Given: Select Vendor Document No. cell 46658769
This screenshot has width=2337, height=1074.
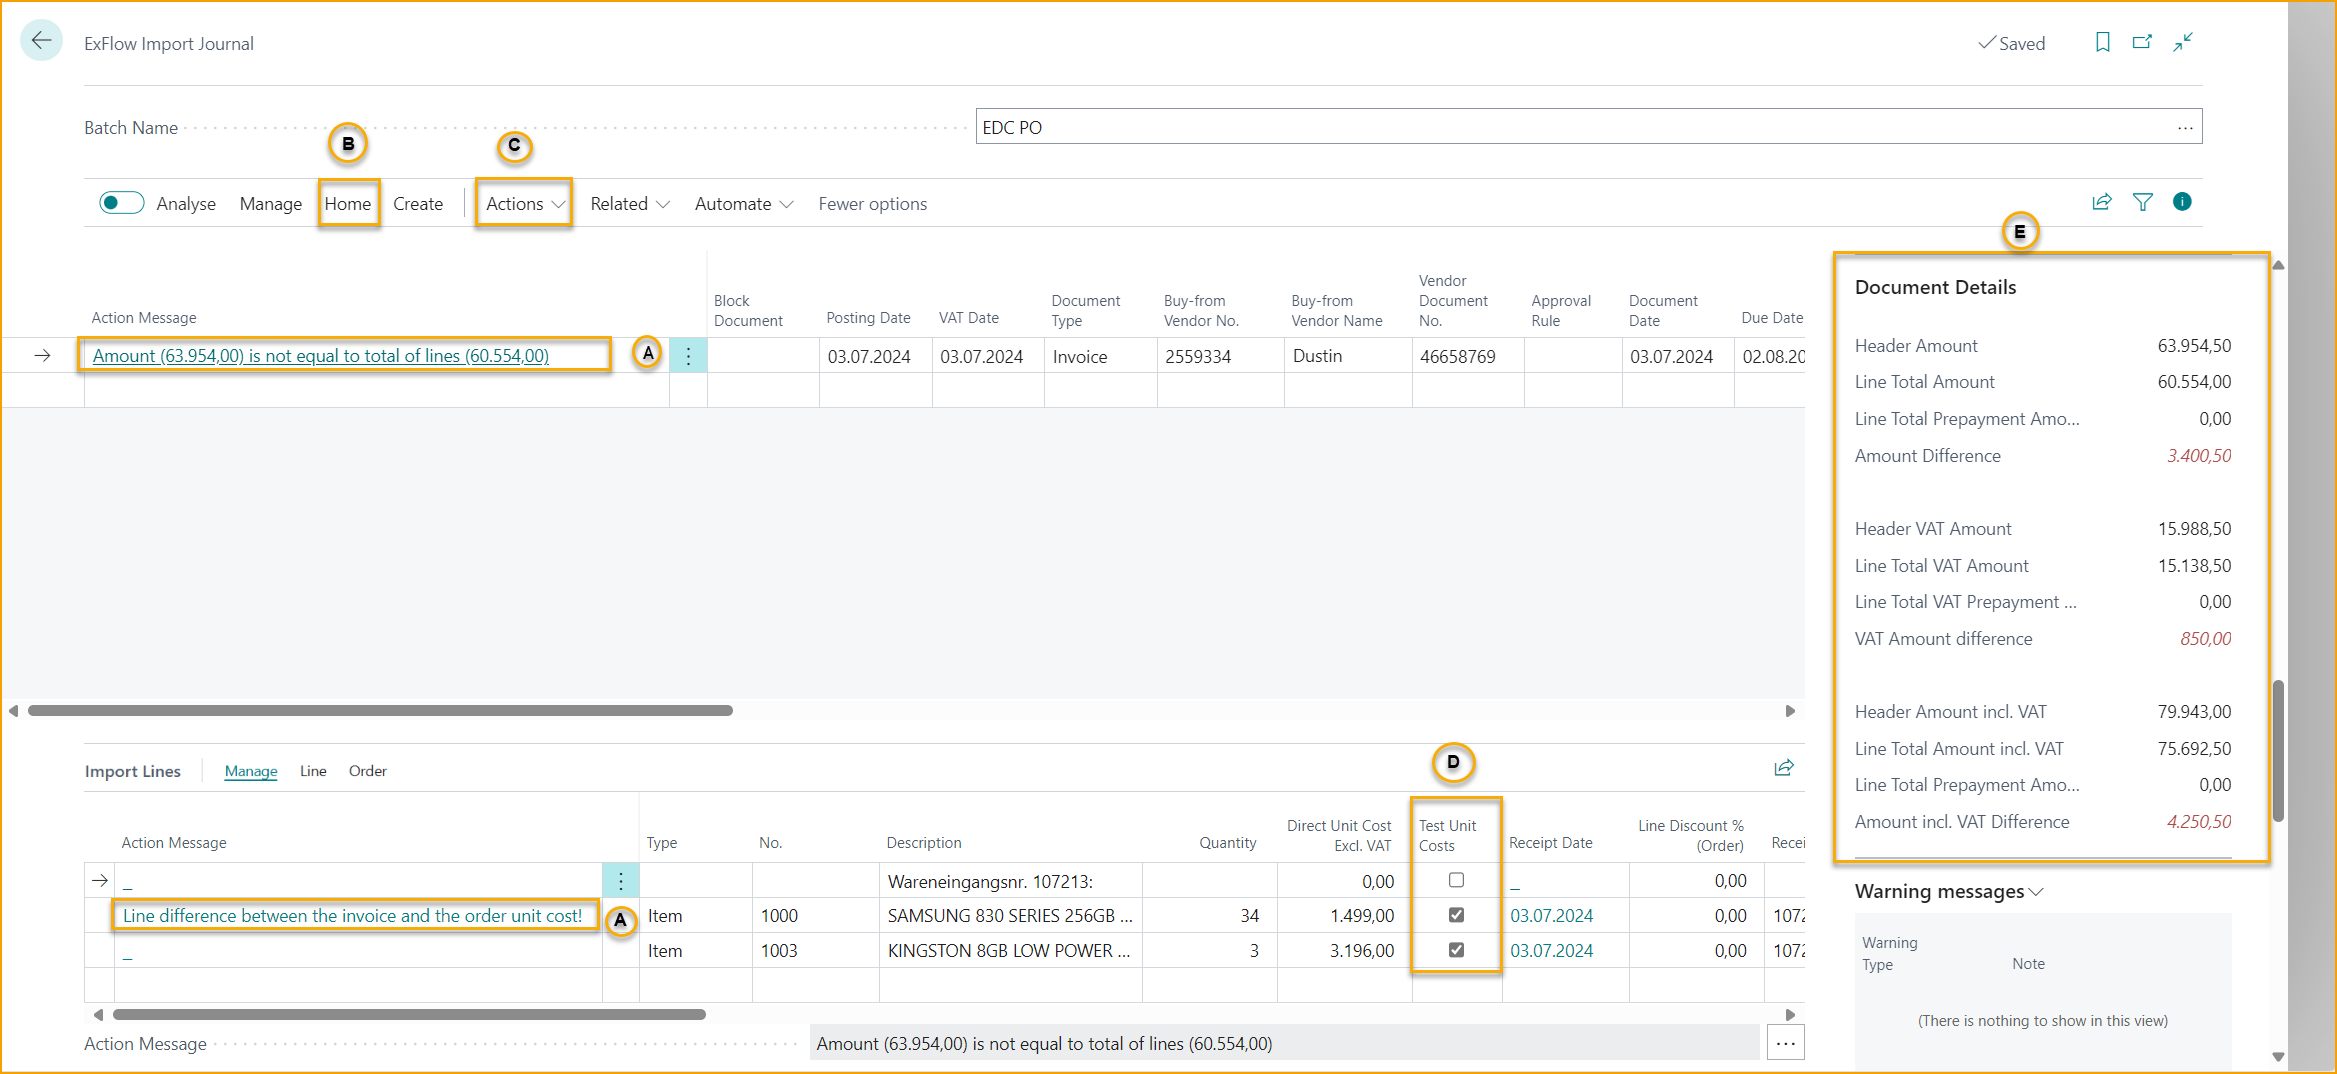Looking at the screenshot, I should click(1467, 356).
